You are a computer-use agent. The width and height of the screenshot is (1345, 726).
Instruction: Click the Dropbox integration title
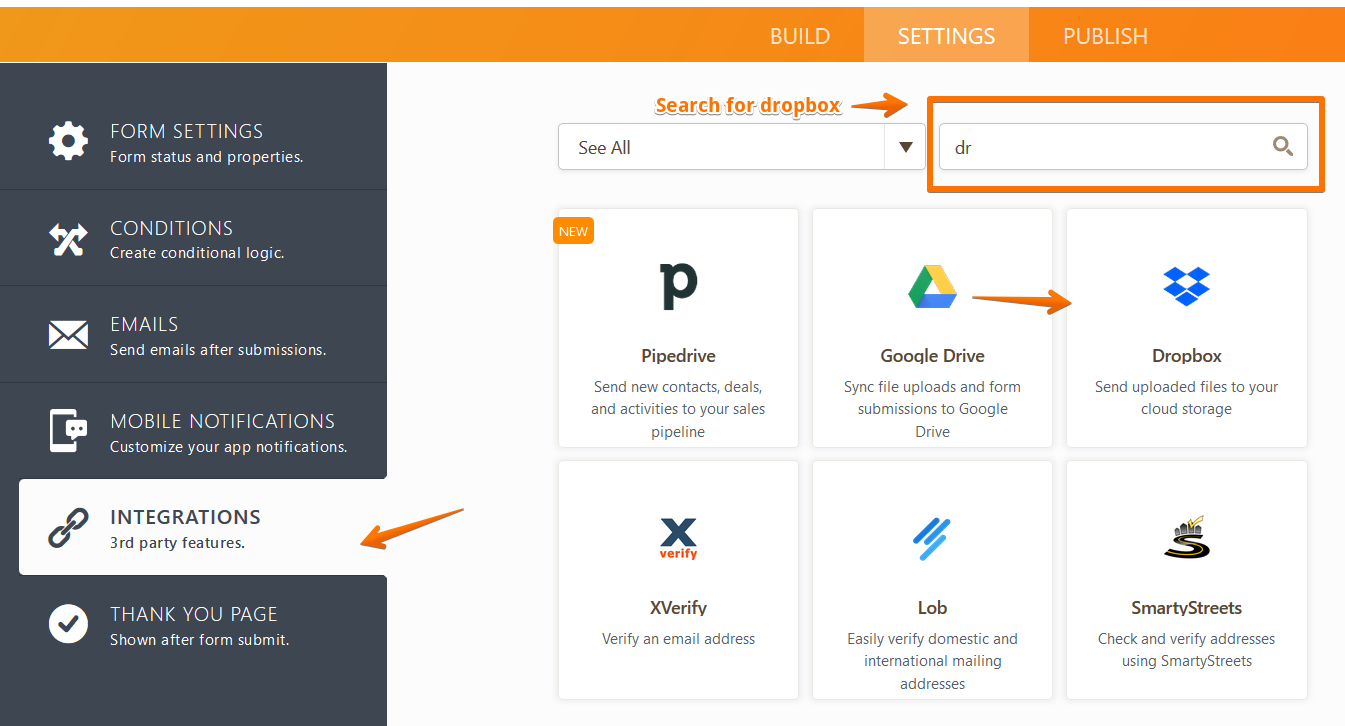[1186, 356]
